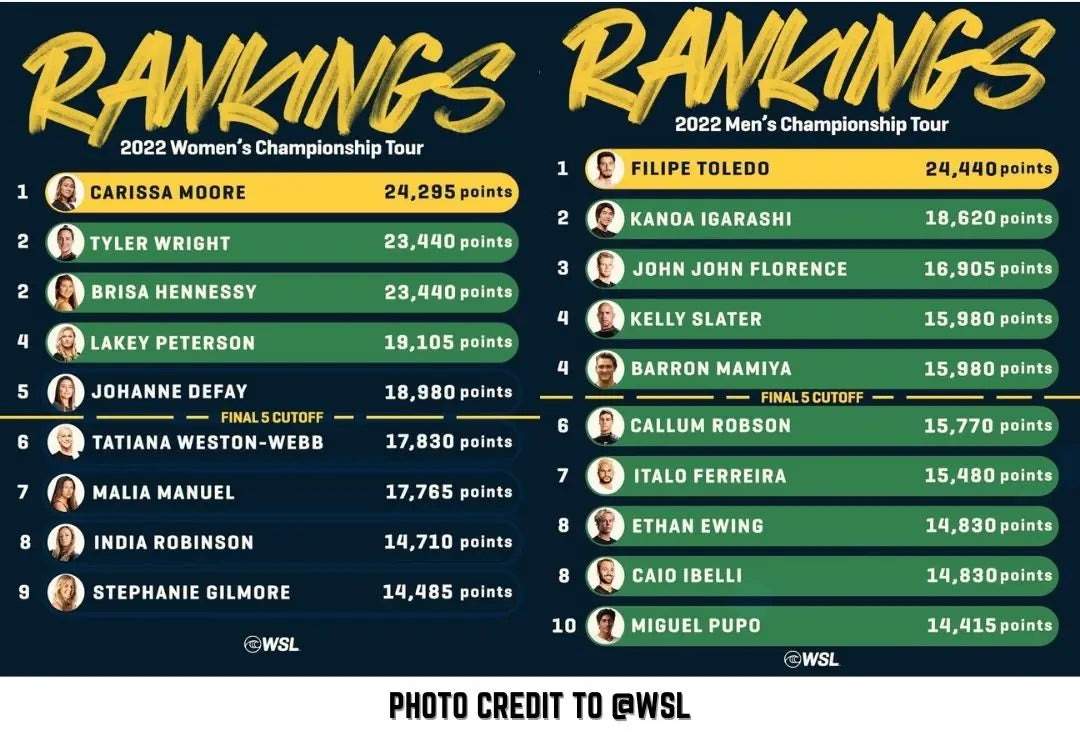1080x733 pixels.
Task: Click the avatar beside Stephanie Gilmore
Action: click(x=66, y=592)
